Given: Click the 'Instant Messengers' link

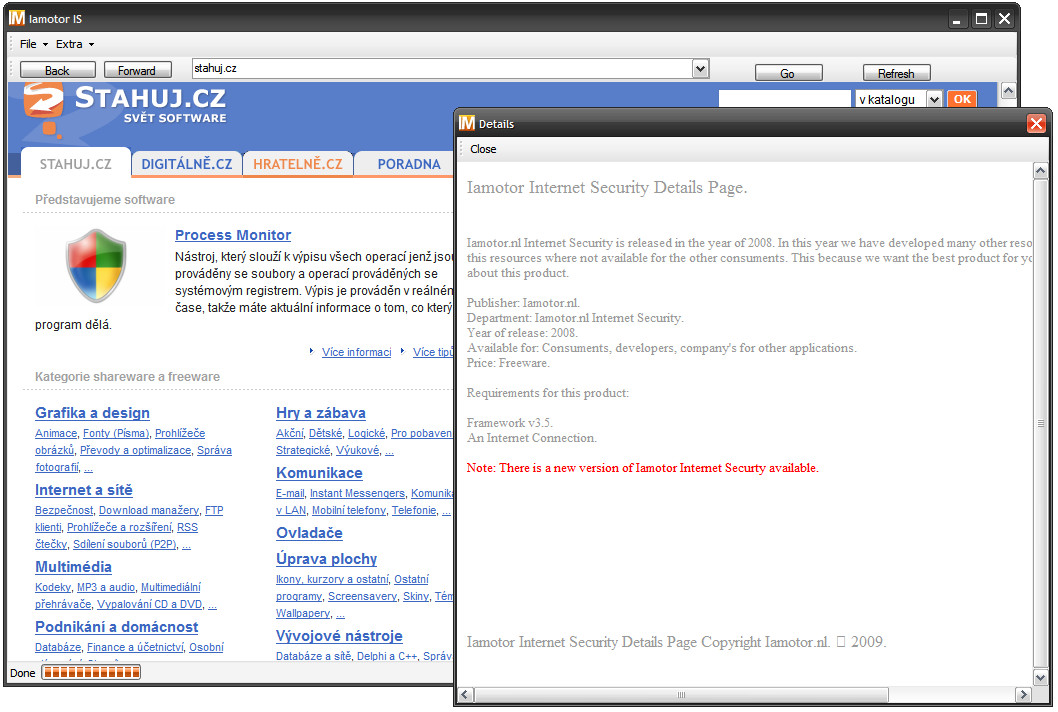Looking at the screenshot, I should pyautogui.click(x=357, y=493).
